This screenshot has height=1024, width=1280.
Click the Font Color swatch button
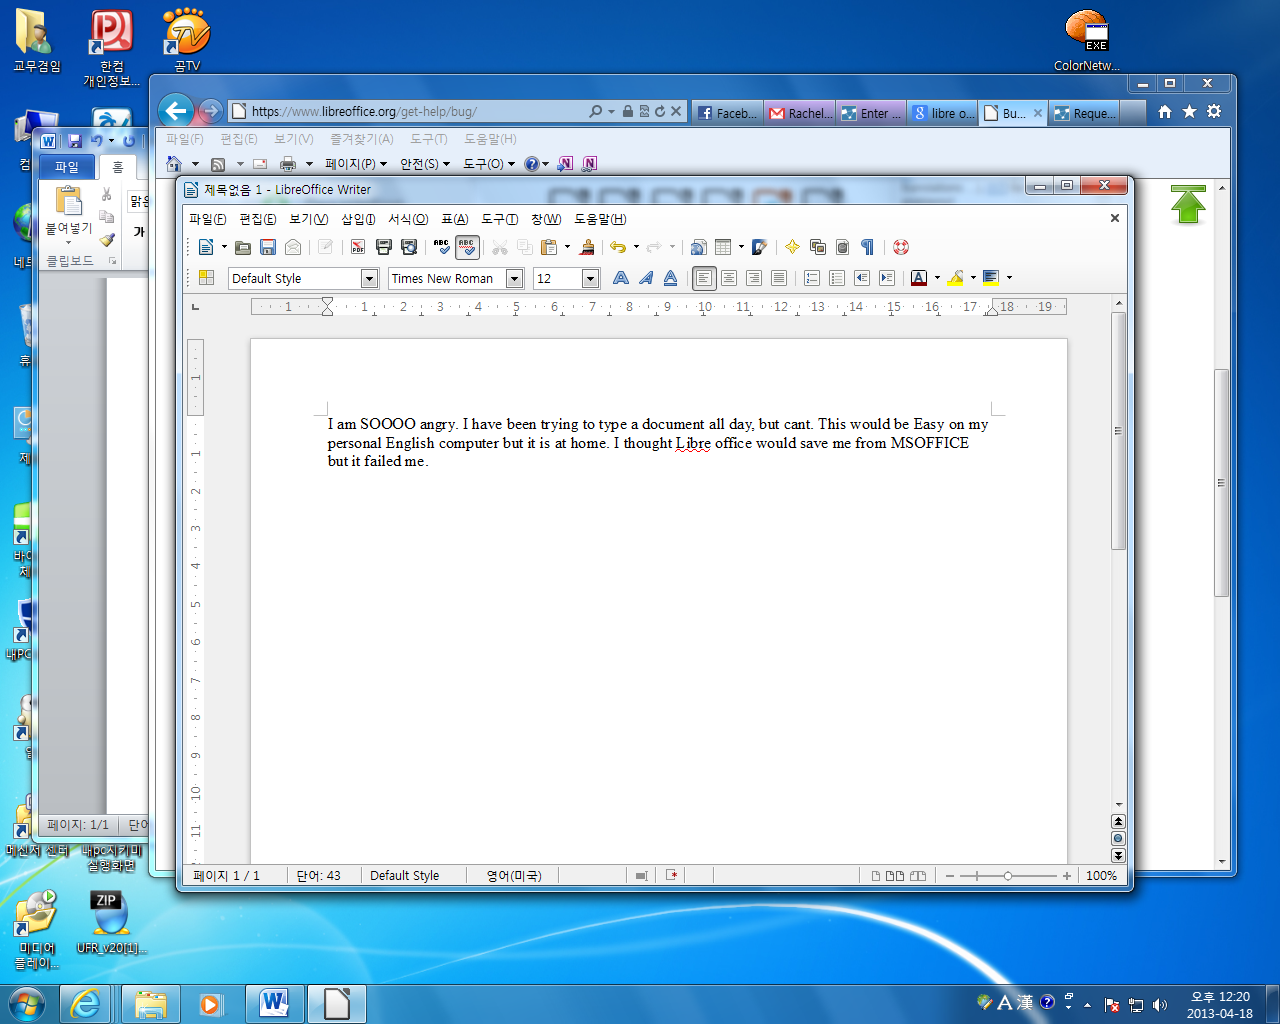919,278
